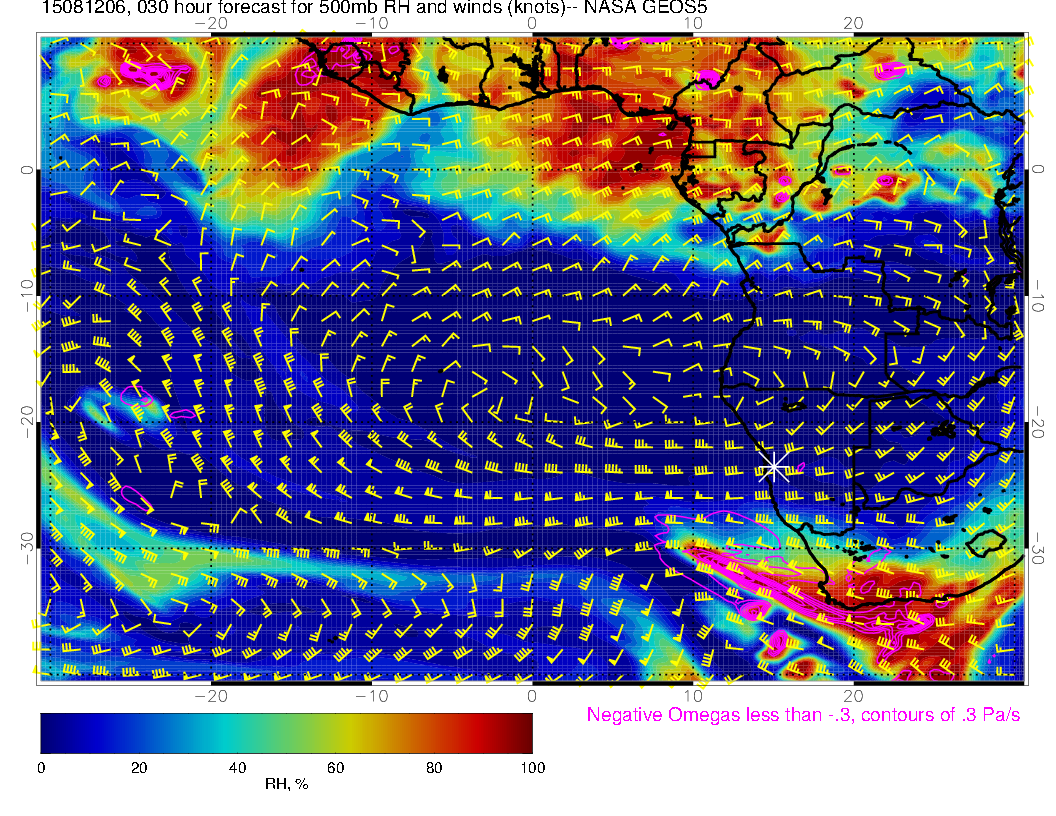Select the dark blue end of the RH colorbar
Image resolution: width=1056 pixels, height=816 pixels.
click(52, 732)
